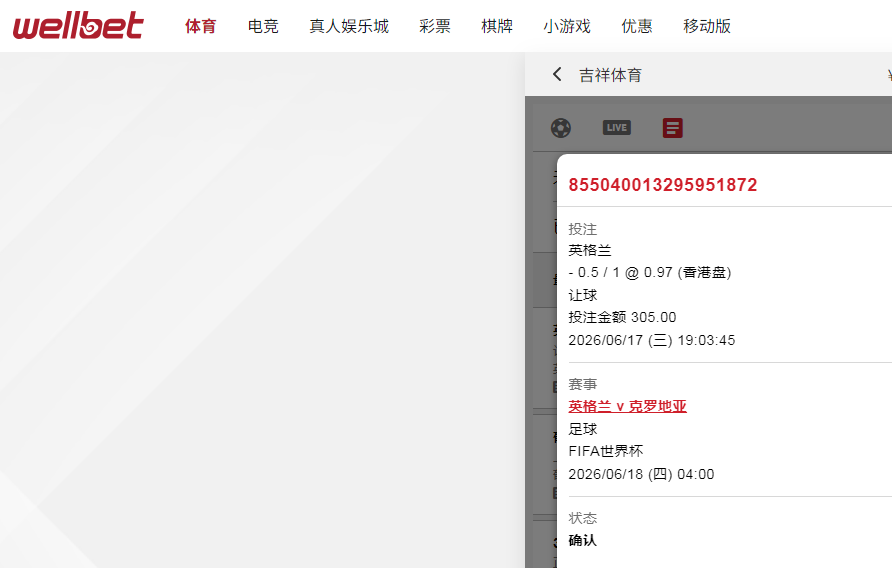892x568 pixels.
Task: Open the 英格兰 v 克罗地亚 match link
Action: [627, 406]
